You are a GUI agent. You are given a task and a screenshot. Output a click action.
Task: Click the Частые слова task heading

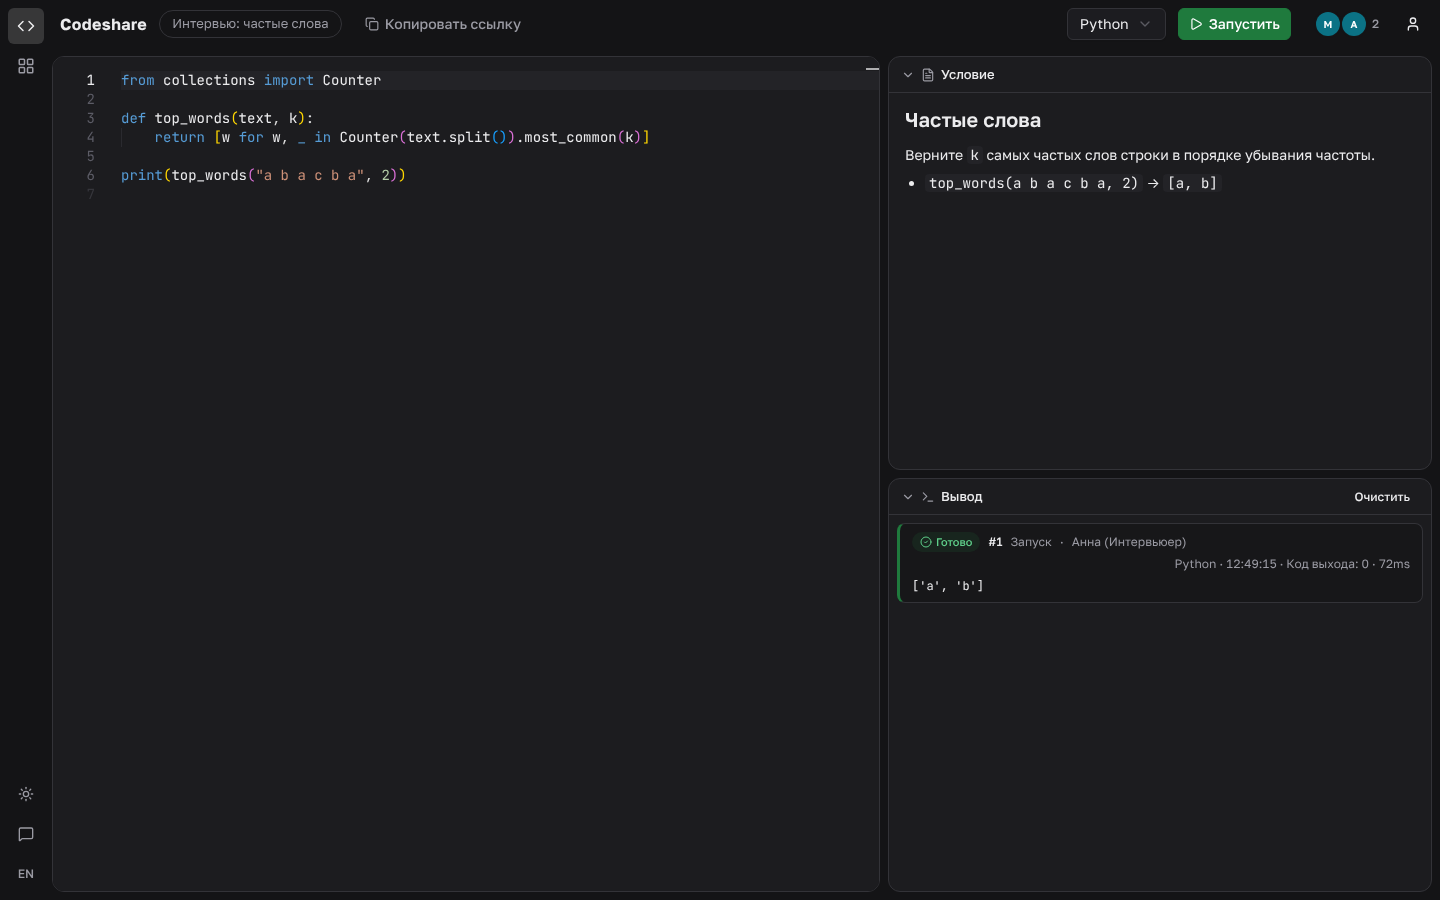[x=973, y=120]
